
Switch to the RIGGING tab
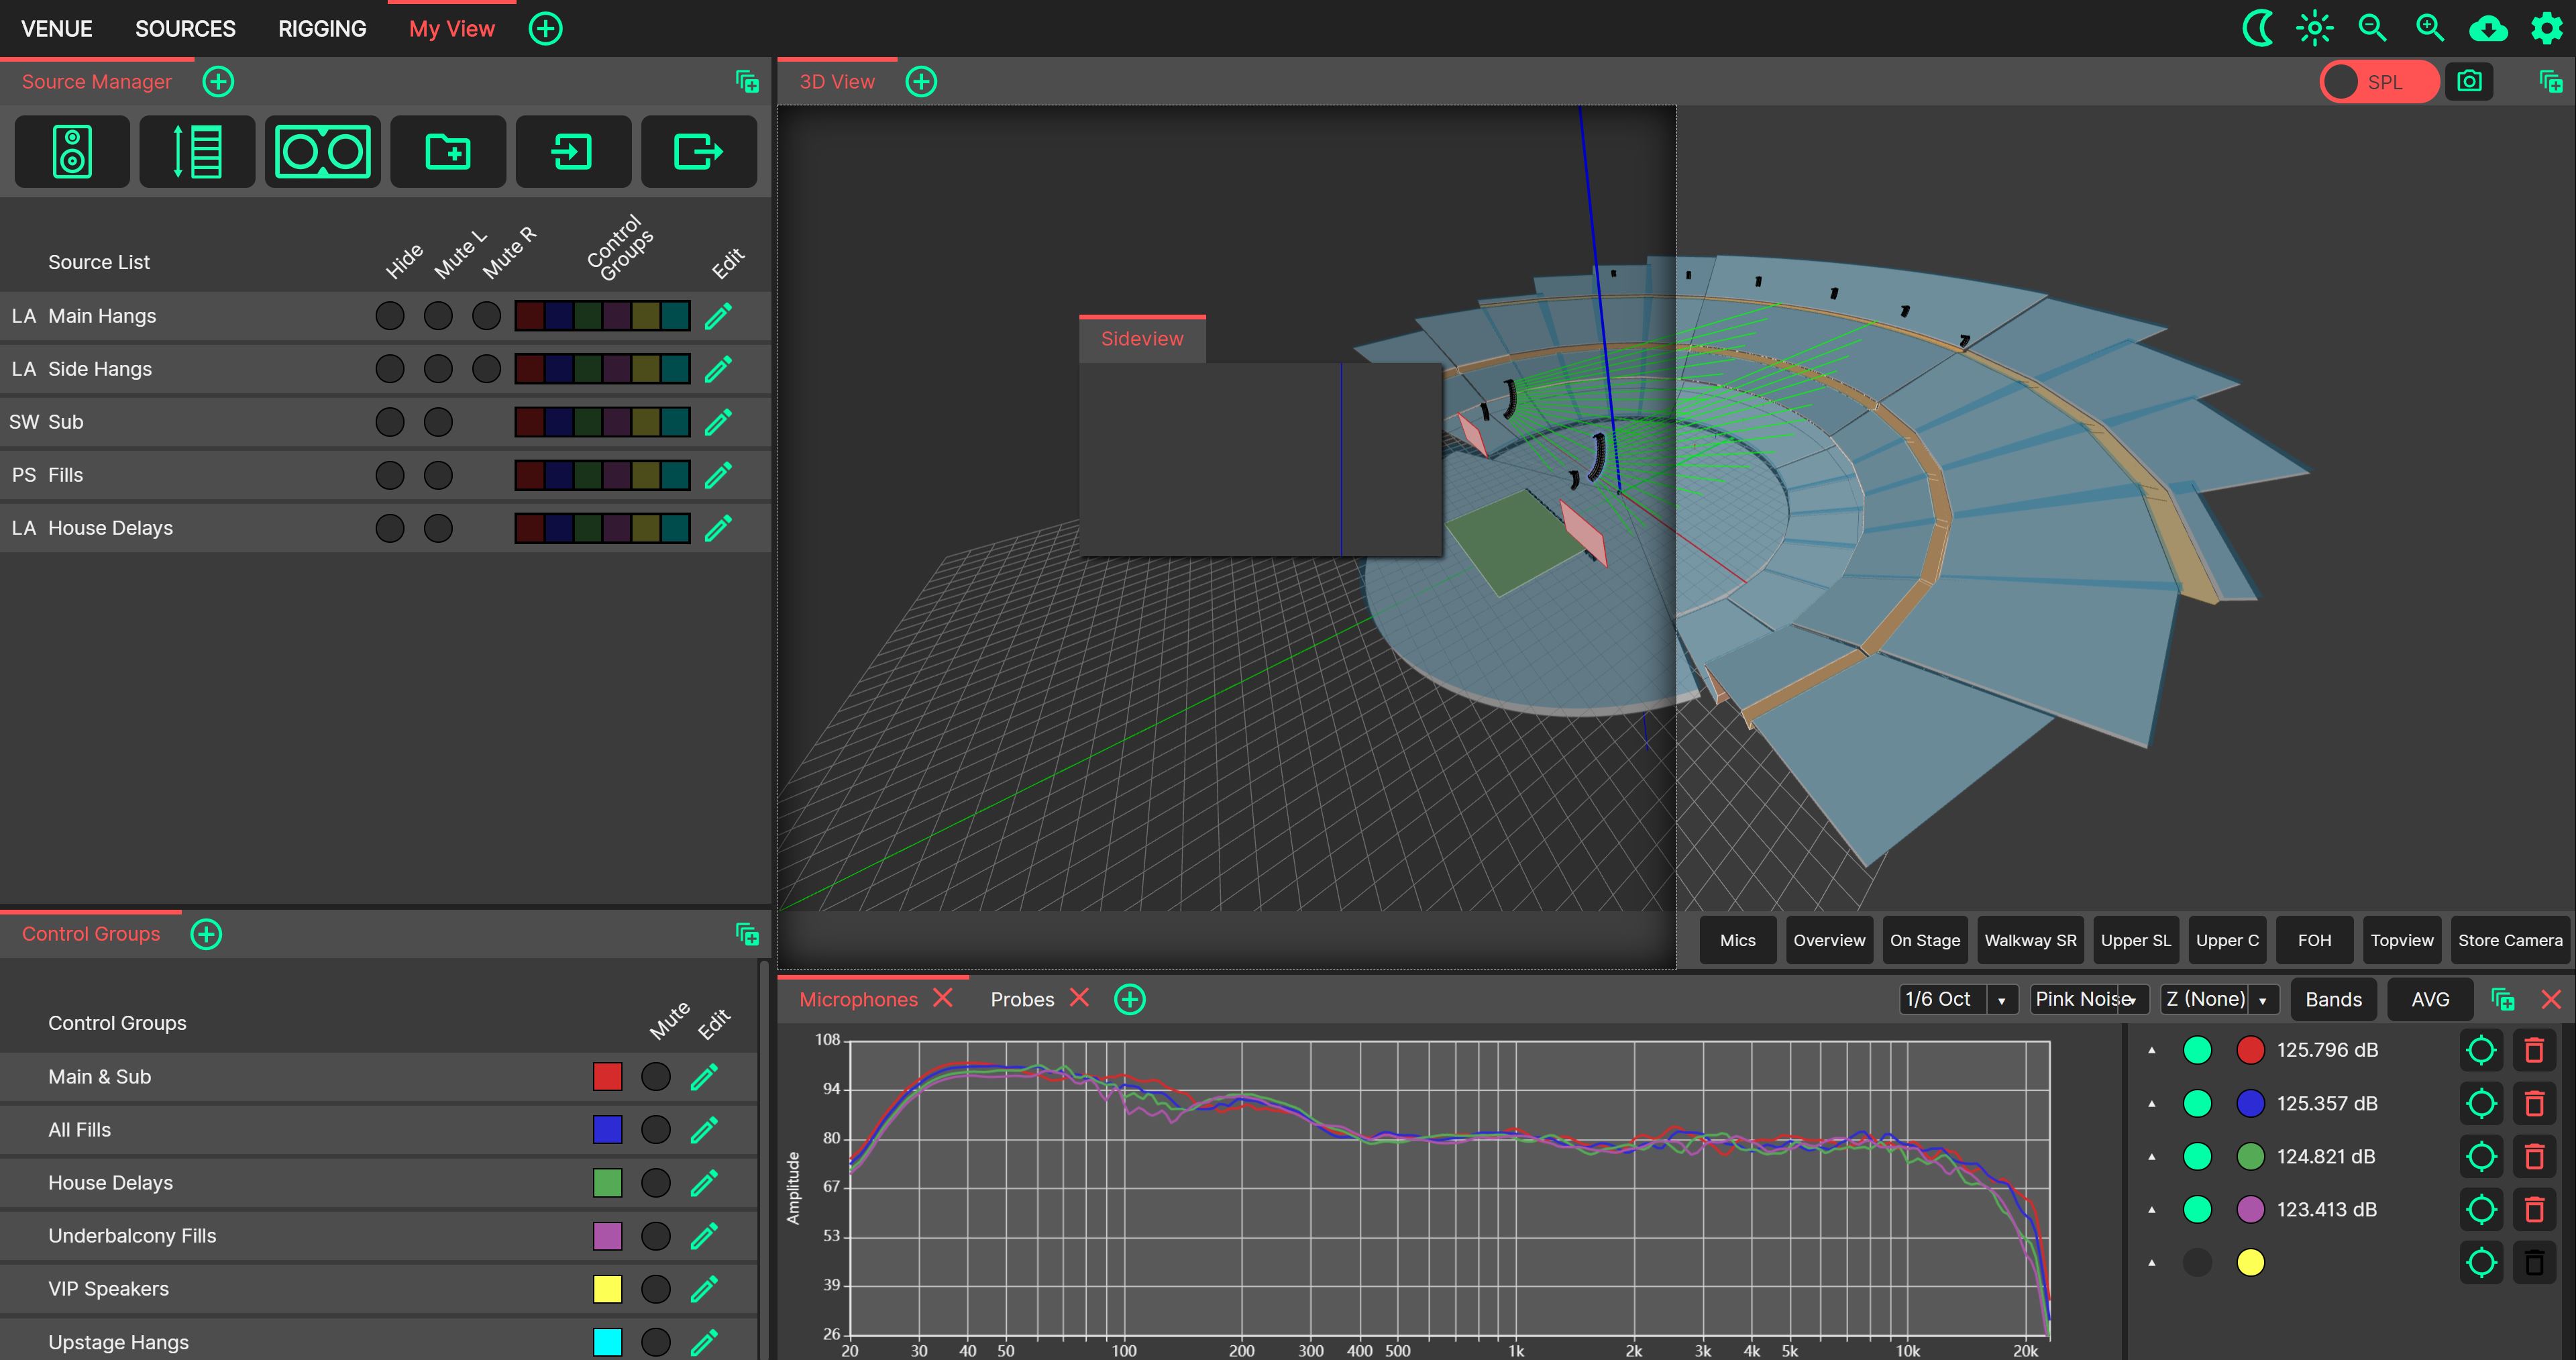[x=322, y=29]
